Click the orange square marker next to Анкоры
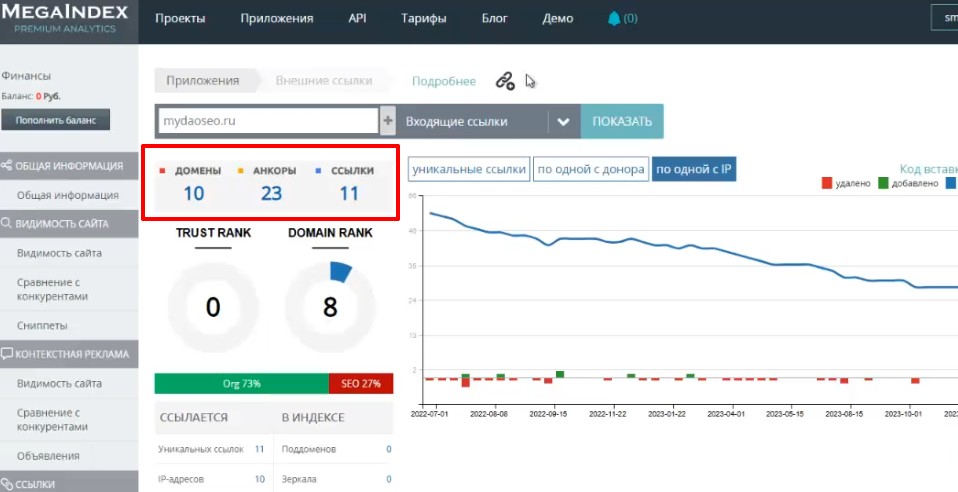The image size is (958, 492). point(241,171)
